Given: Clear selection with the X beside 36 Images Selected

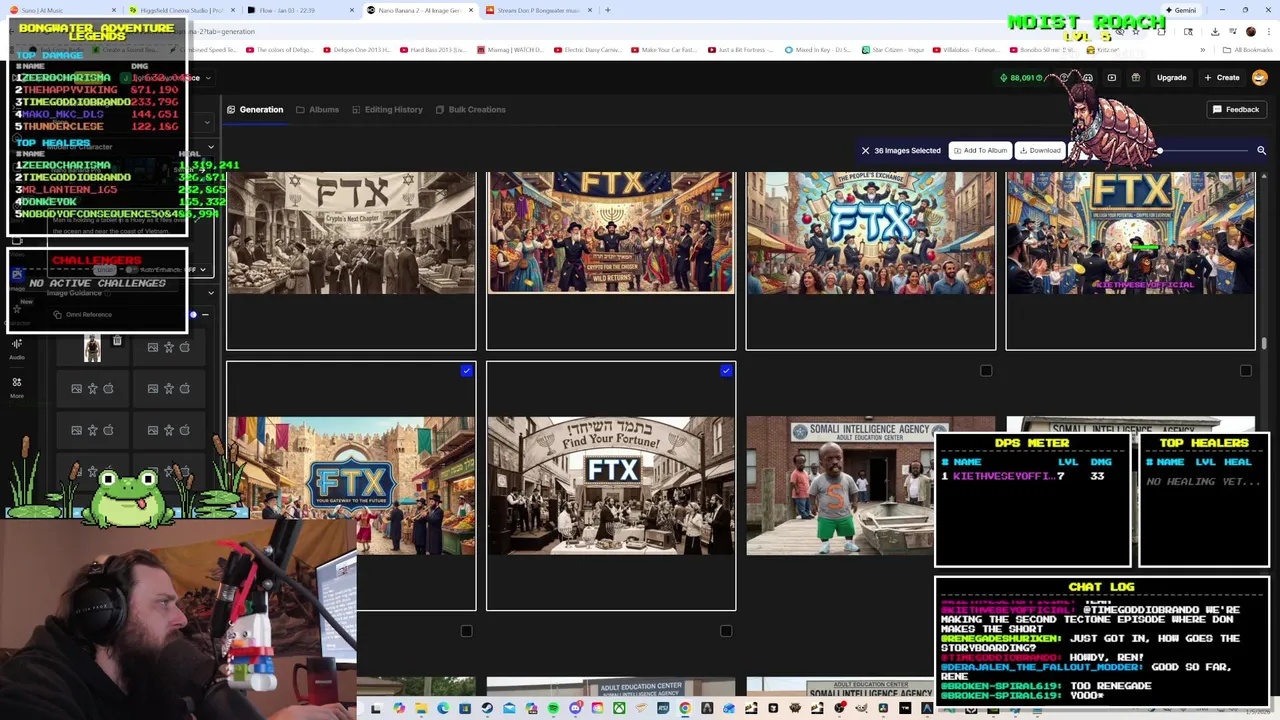Looking at the screenshot, I should coord(865,150).
